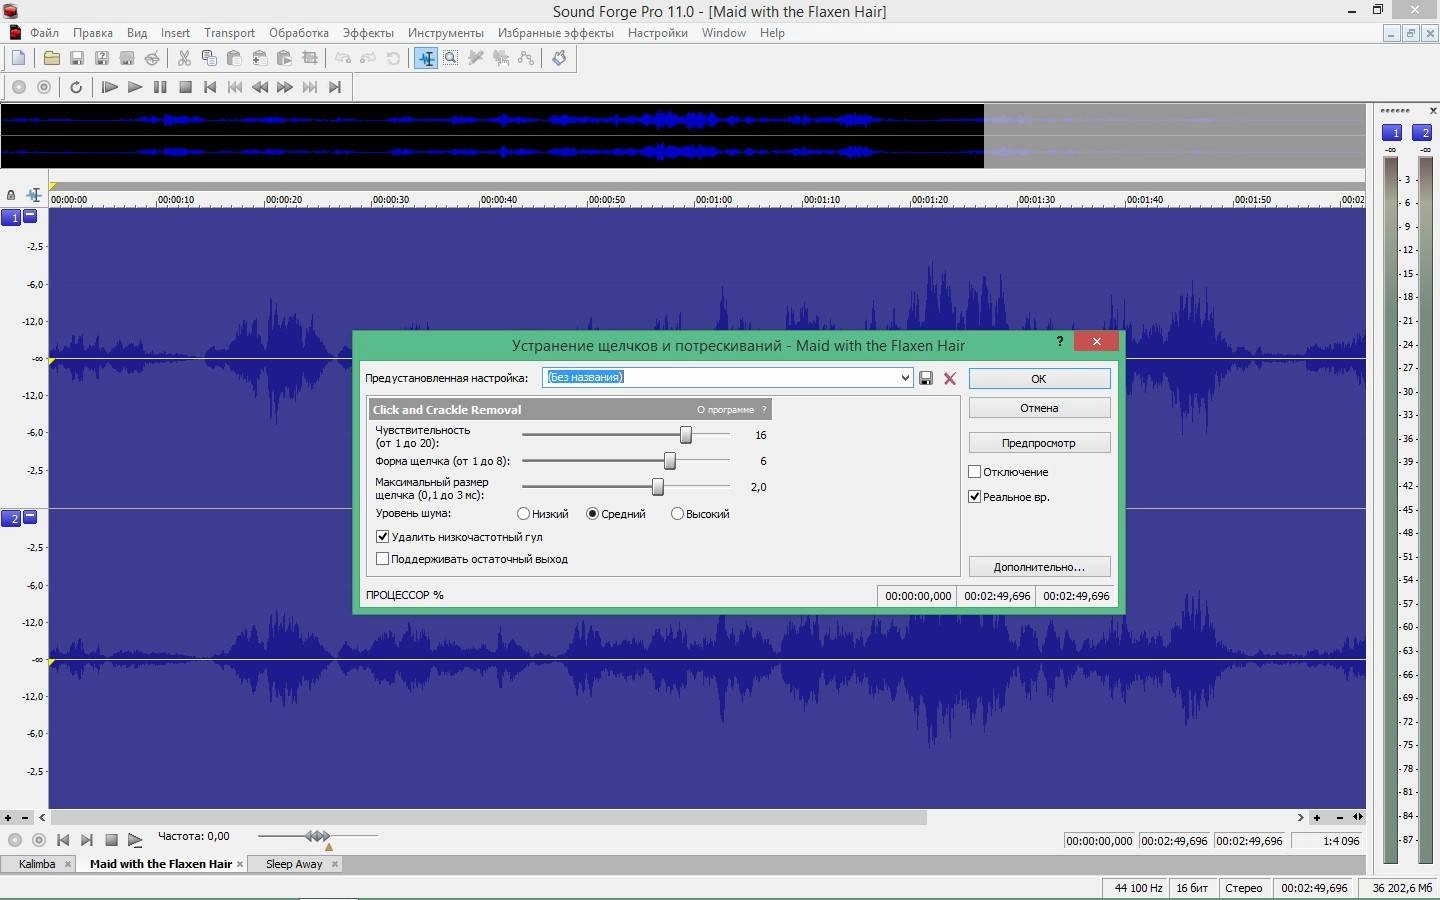Open a file using the folder icon
1440x900 pixels.
pos(51,58)
